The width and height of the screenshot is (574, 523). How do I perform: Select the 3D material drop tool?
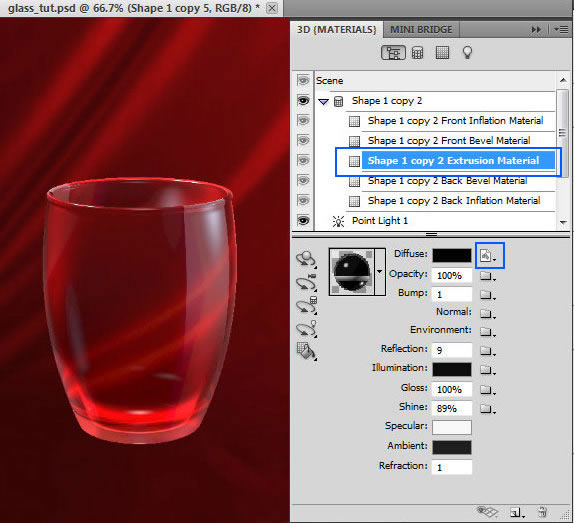307,352
